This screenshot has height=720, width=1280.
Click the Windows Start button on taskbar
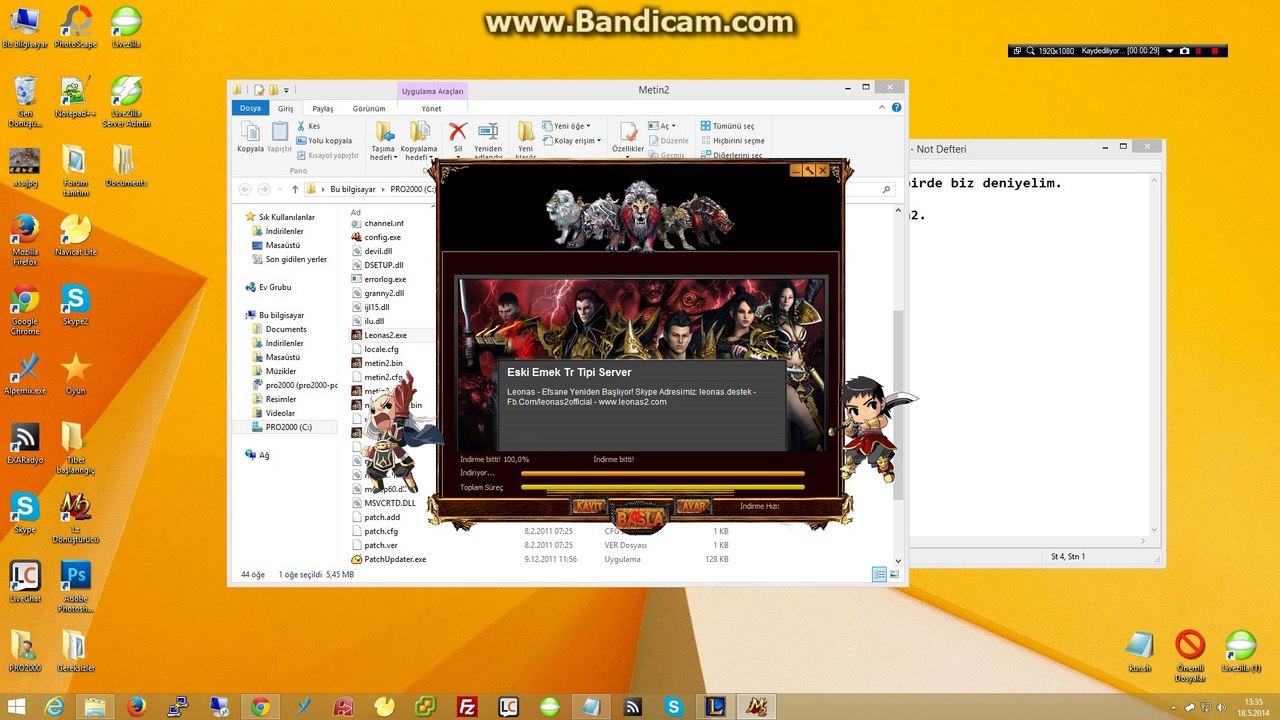pos(14,707)
